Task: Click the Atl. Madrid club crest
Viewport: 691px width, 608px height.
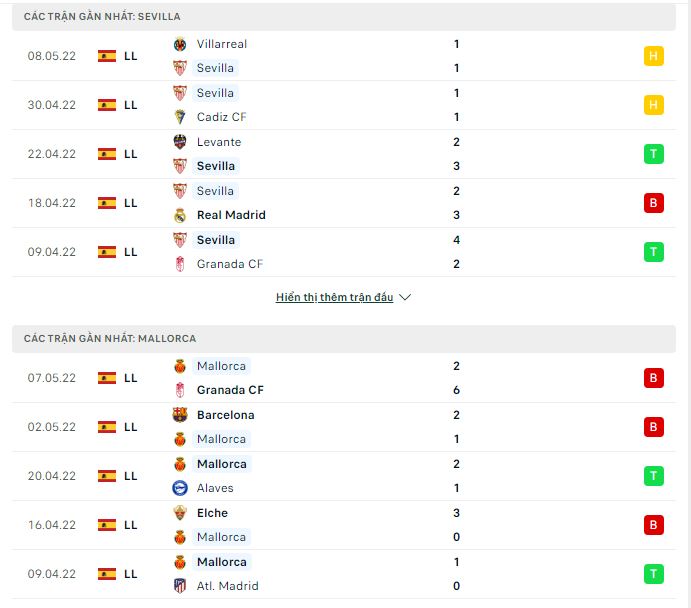Action: [x=180, y=586]
